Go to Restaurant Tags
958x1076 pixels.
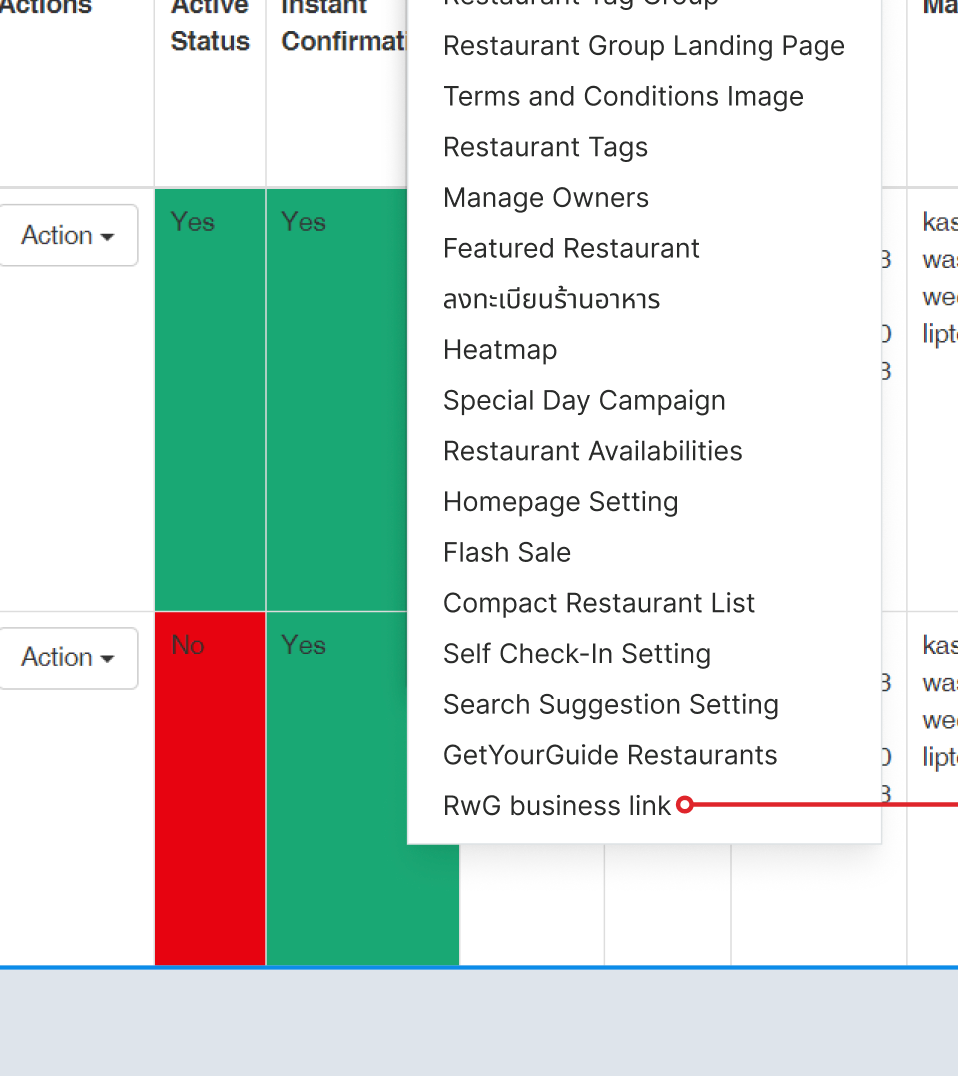(x=545, y=148)
